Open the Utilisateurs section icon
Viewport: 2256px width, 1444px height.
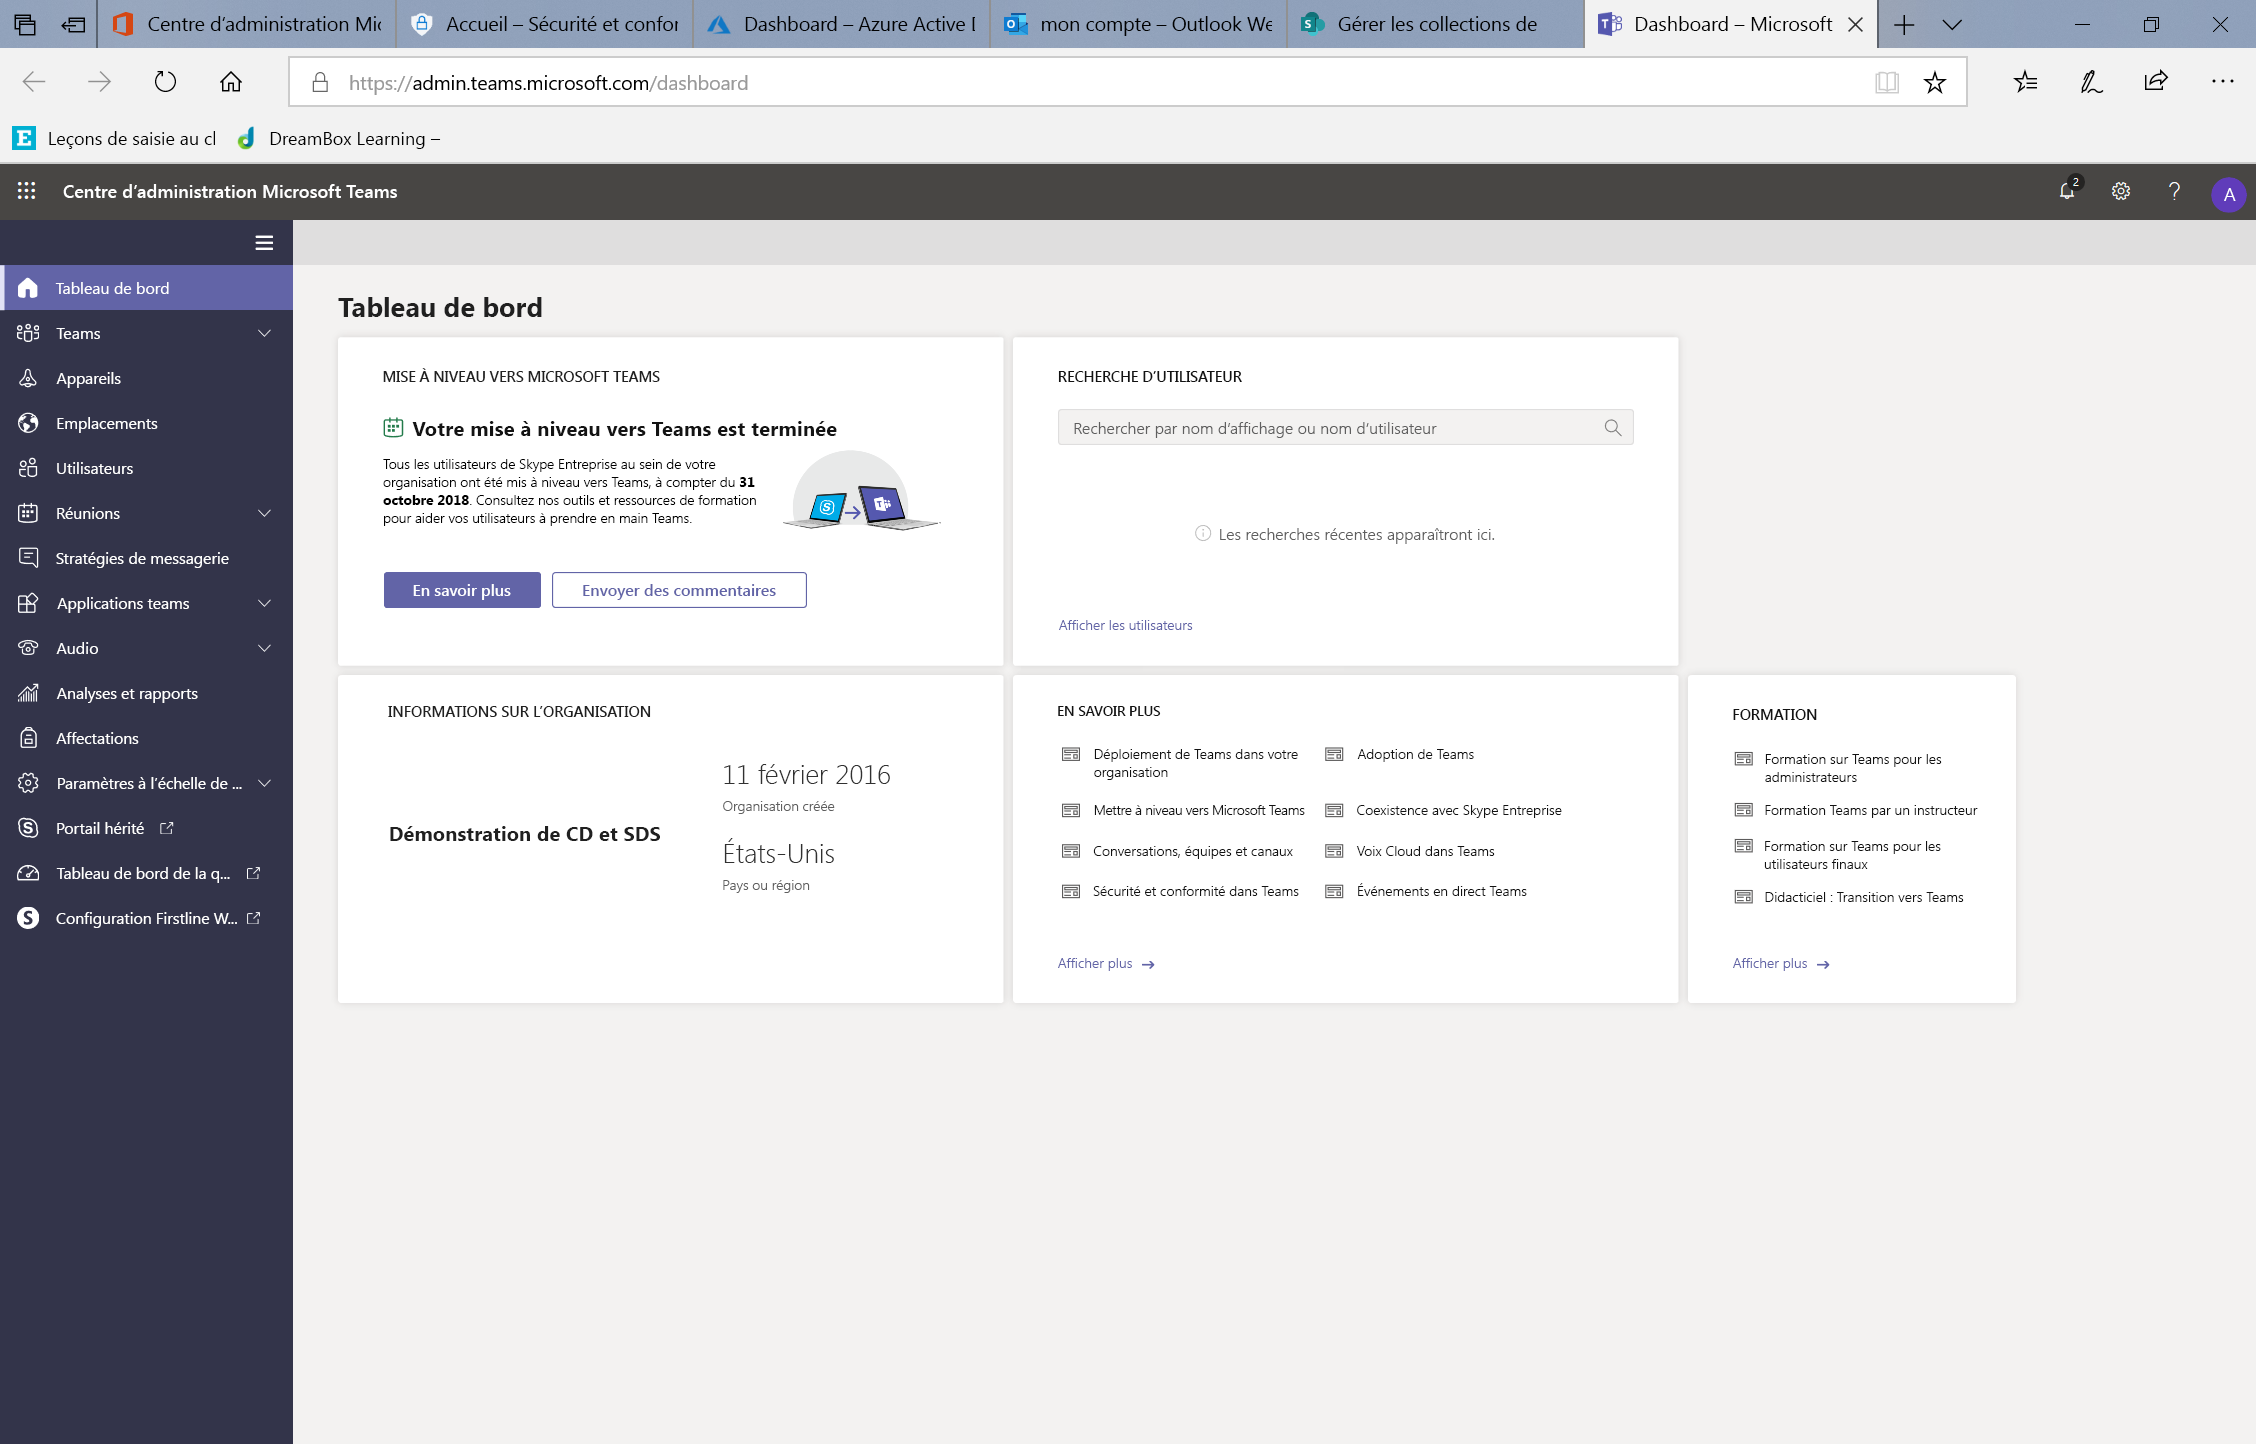point(28,467)
